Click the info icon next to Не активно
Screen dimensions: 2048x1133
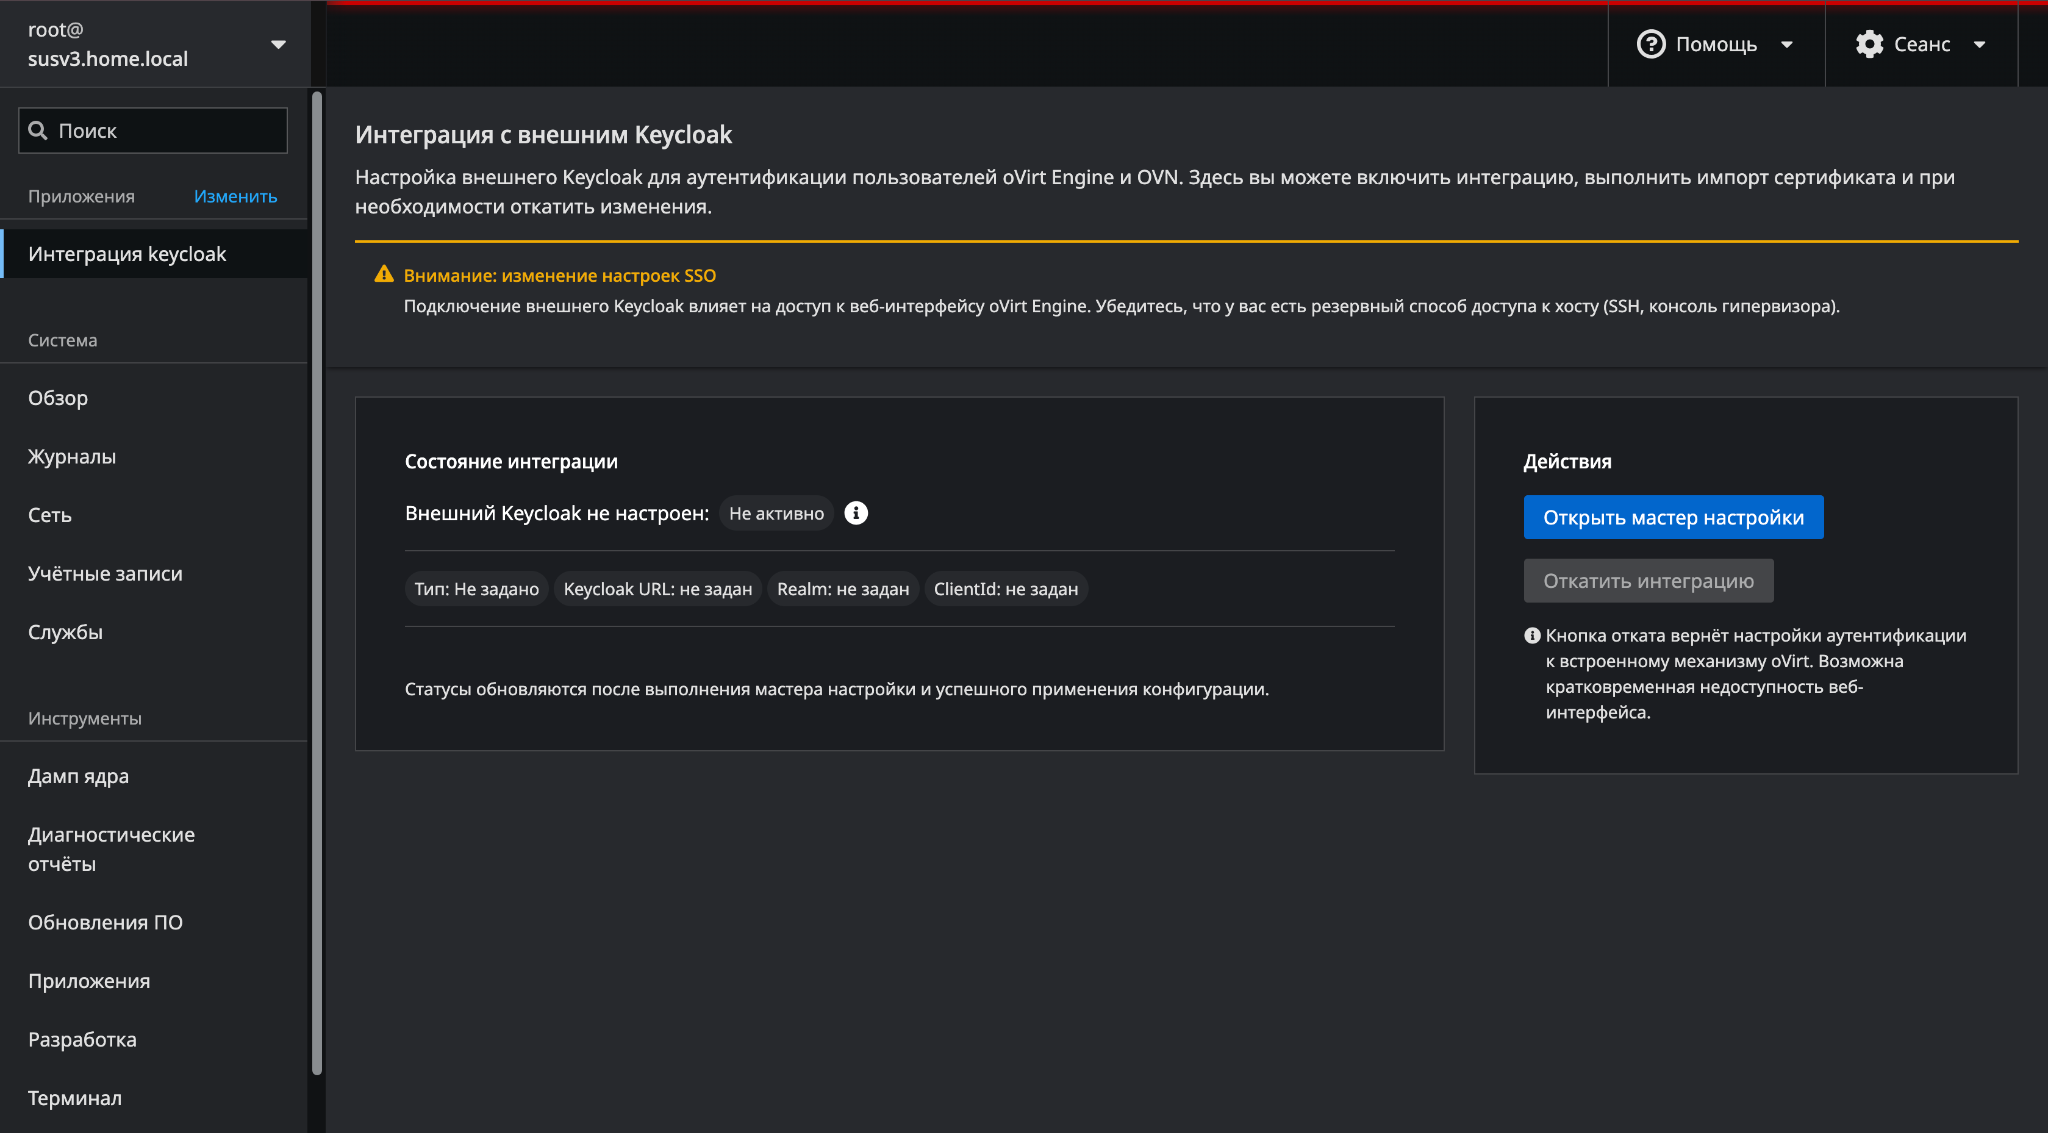pyautogui.click(x=856, y=513)
